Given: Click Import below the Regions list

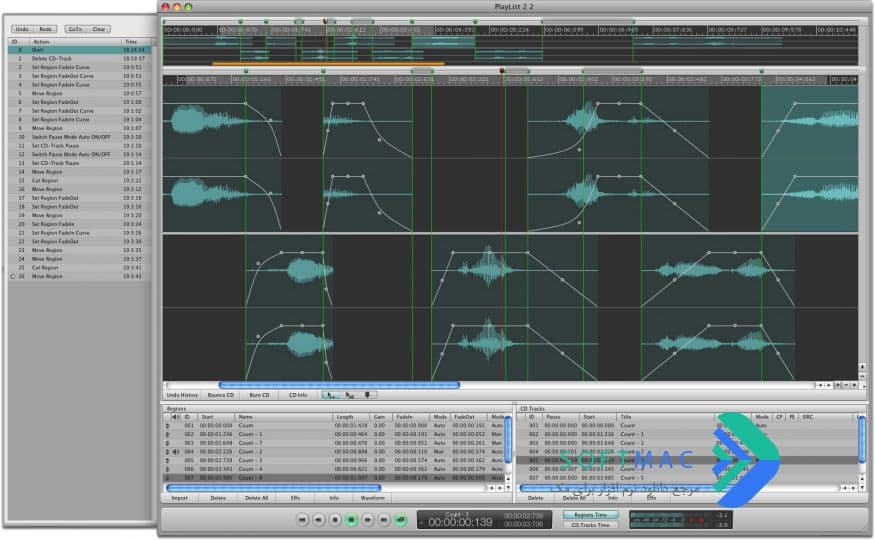Looking at the screenshot, I should [180, 498].
